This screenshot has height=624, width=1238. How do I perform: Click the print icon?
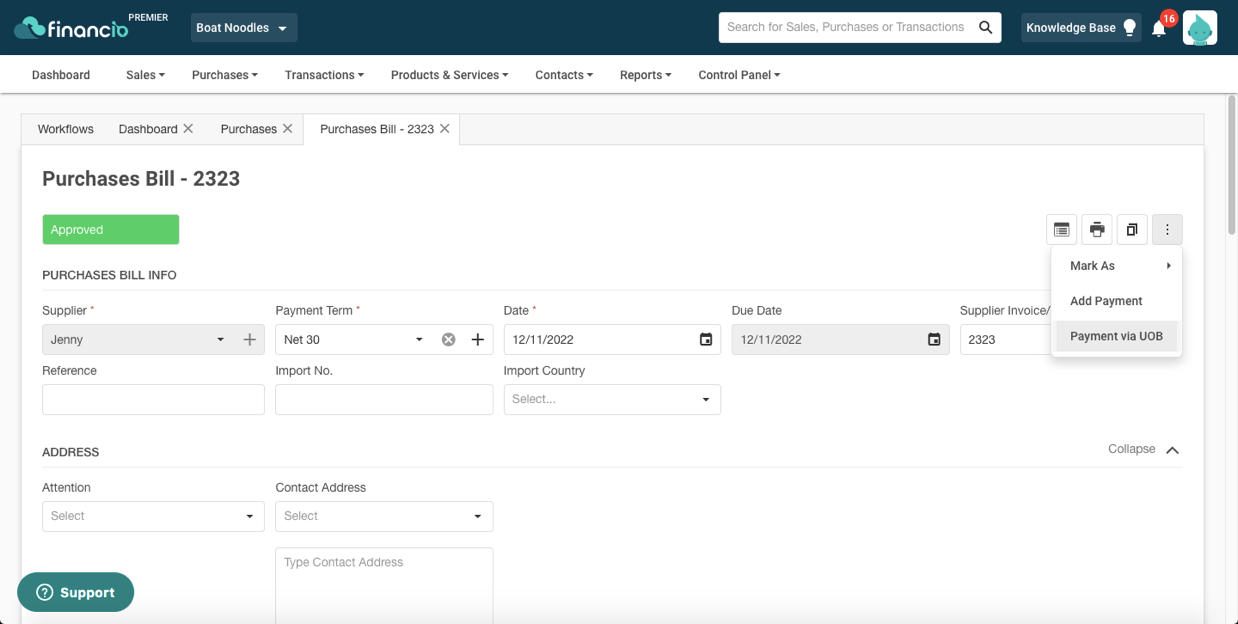pyautogui.click(x=1097, y=230)
